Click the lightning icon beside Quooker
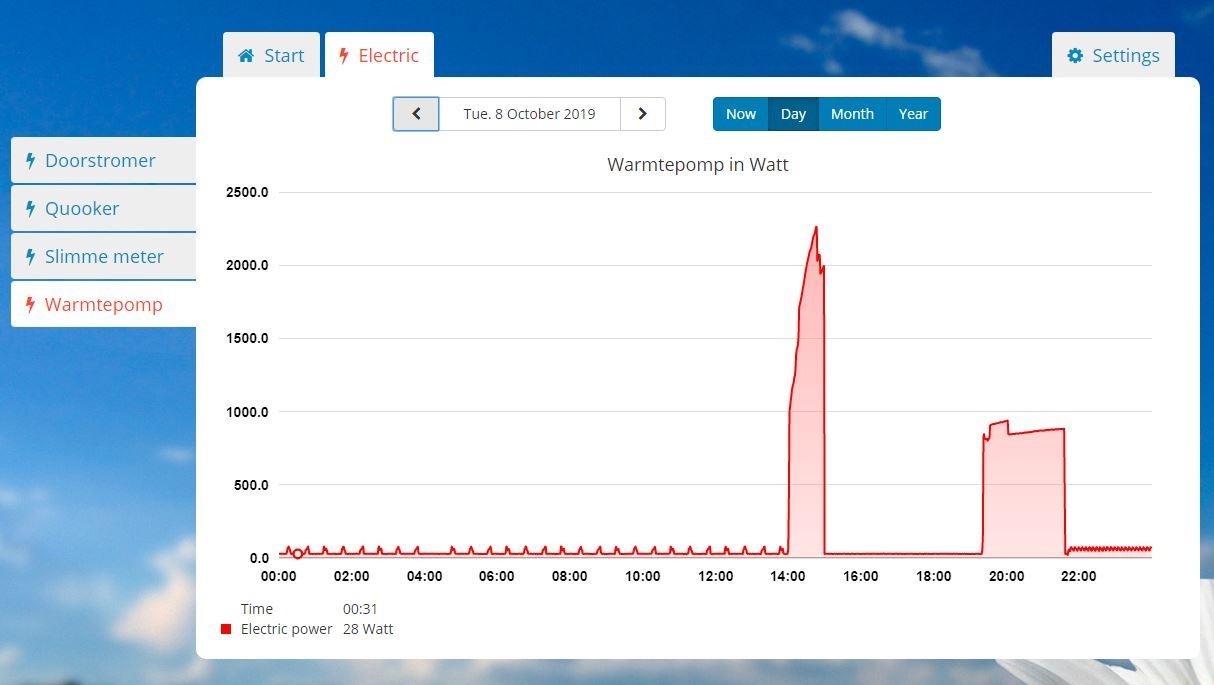The image size is (1214, 685). point(31,208)
